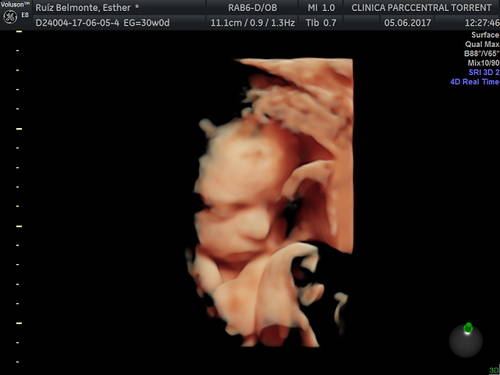The image size is (500, 375).
Task: Click the 3D rendered fetal face image
Action: (270, 203)
